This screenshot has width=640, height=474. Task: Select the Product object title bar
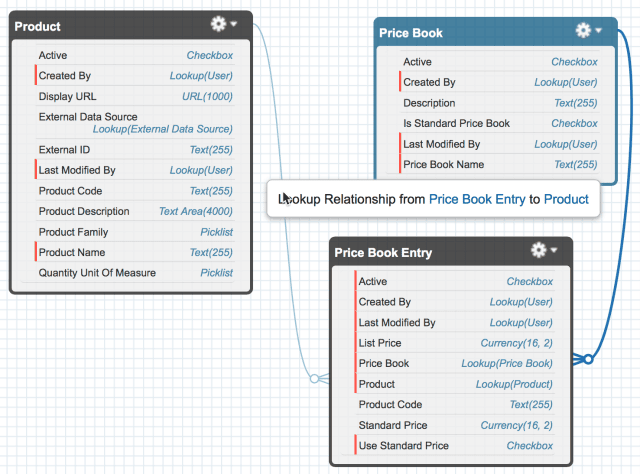point(131,26)
